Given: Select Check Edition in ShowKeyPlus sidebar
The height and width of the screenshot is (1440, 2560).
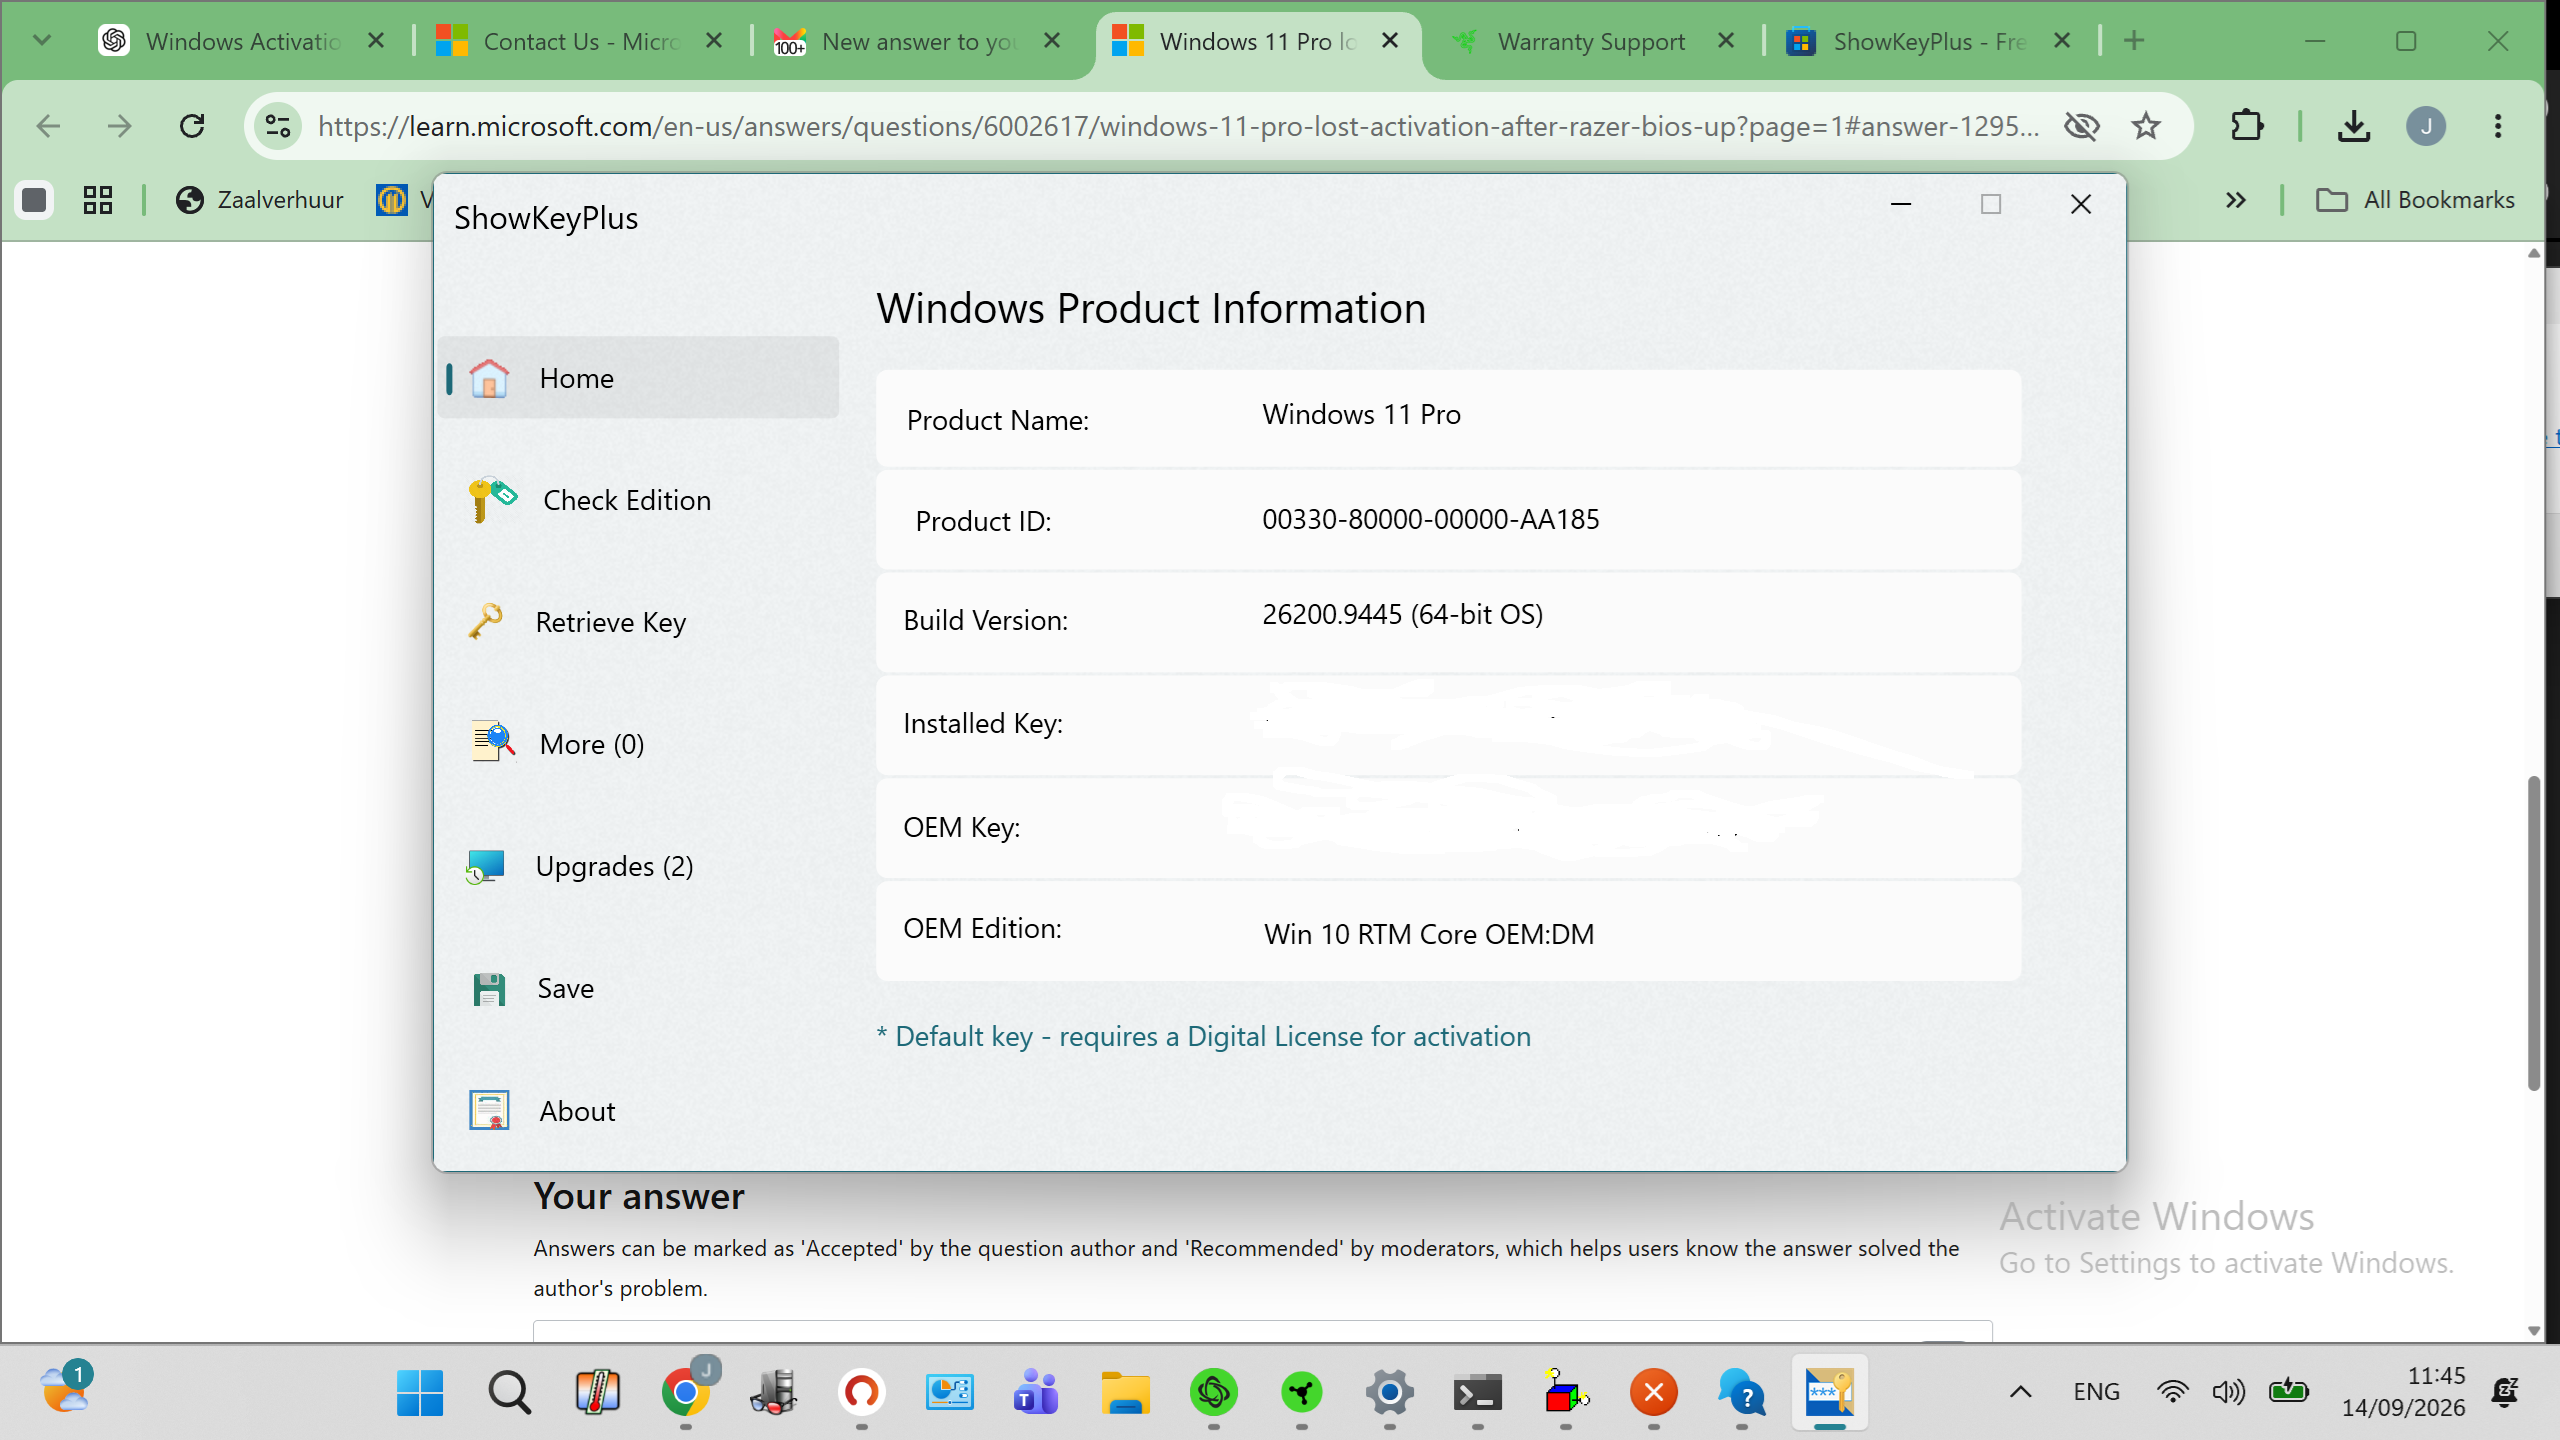Looking at the screenshot, I should click(638, 500).
